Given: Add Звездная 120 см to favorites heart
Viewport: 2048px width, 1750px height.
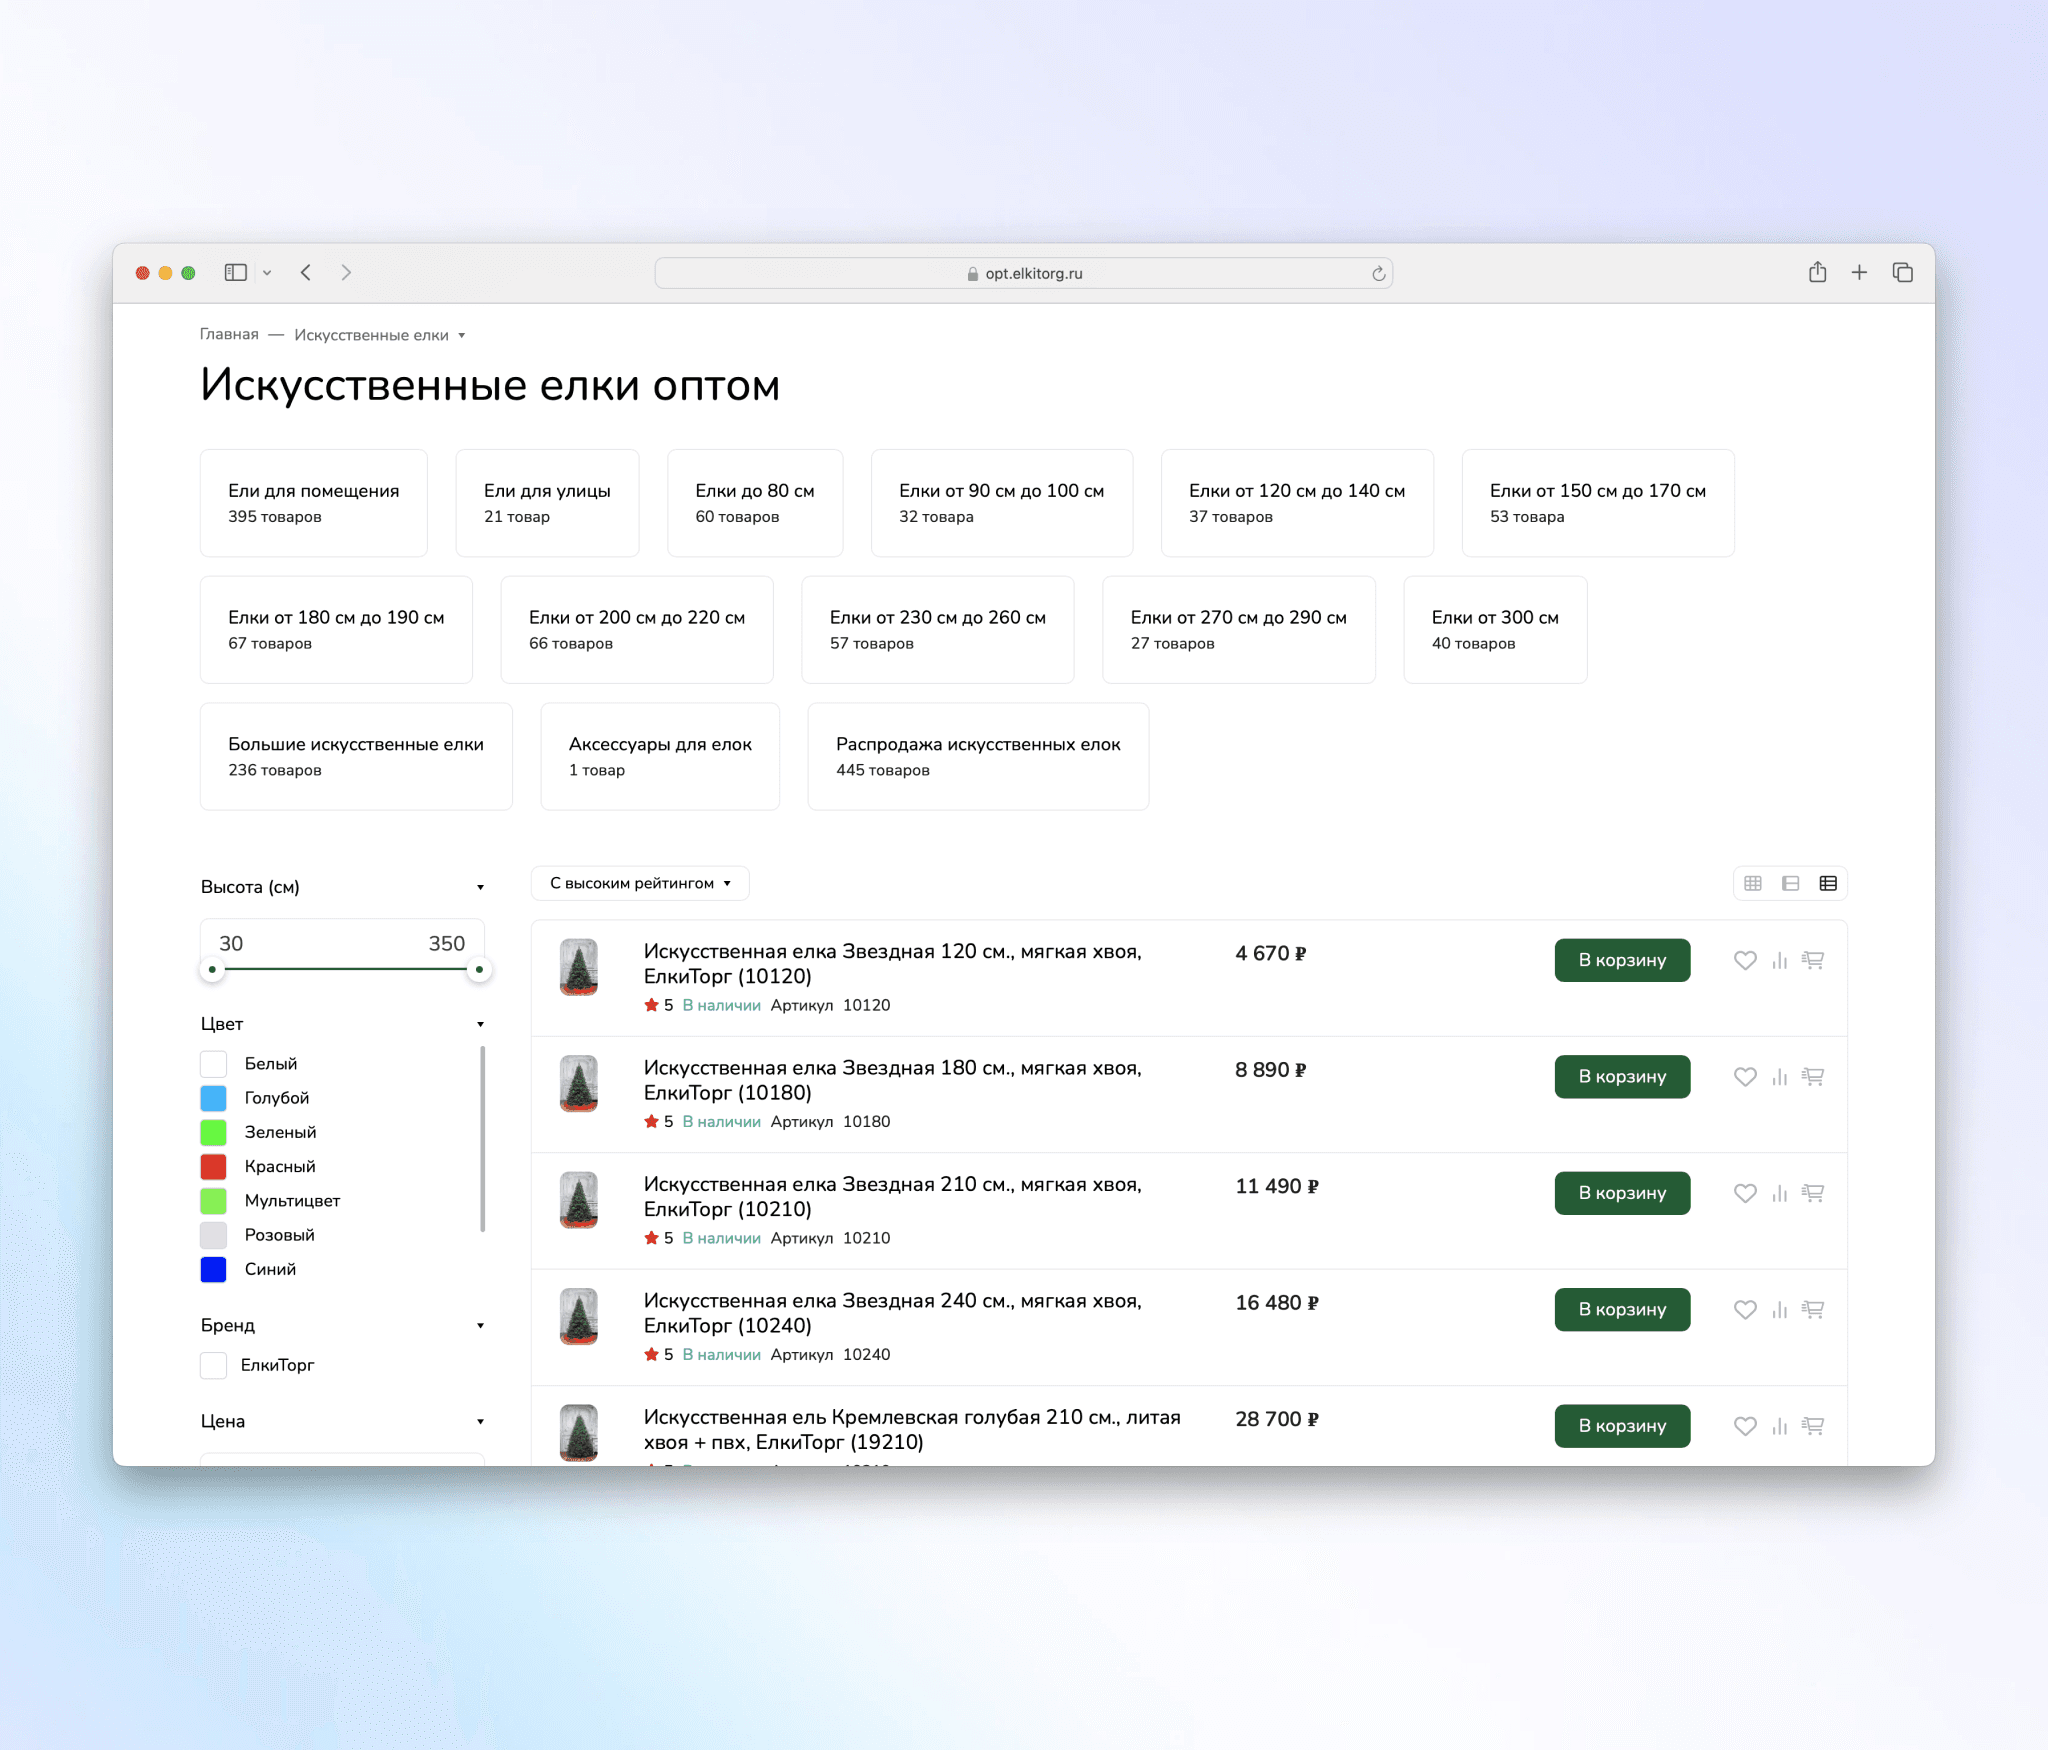Looking at the screenshot, I should pyautogui.click(x=1744, y=960).
